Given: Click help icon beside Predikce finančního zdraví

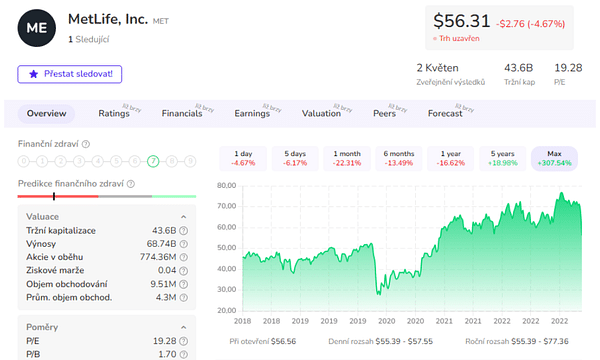Looking at the screenshot, I should pos(131,184).
